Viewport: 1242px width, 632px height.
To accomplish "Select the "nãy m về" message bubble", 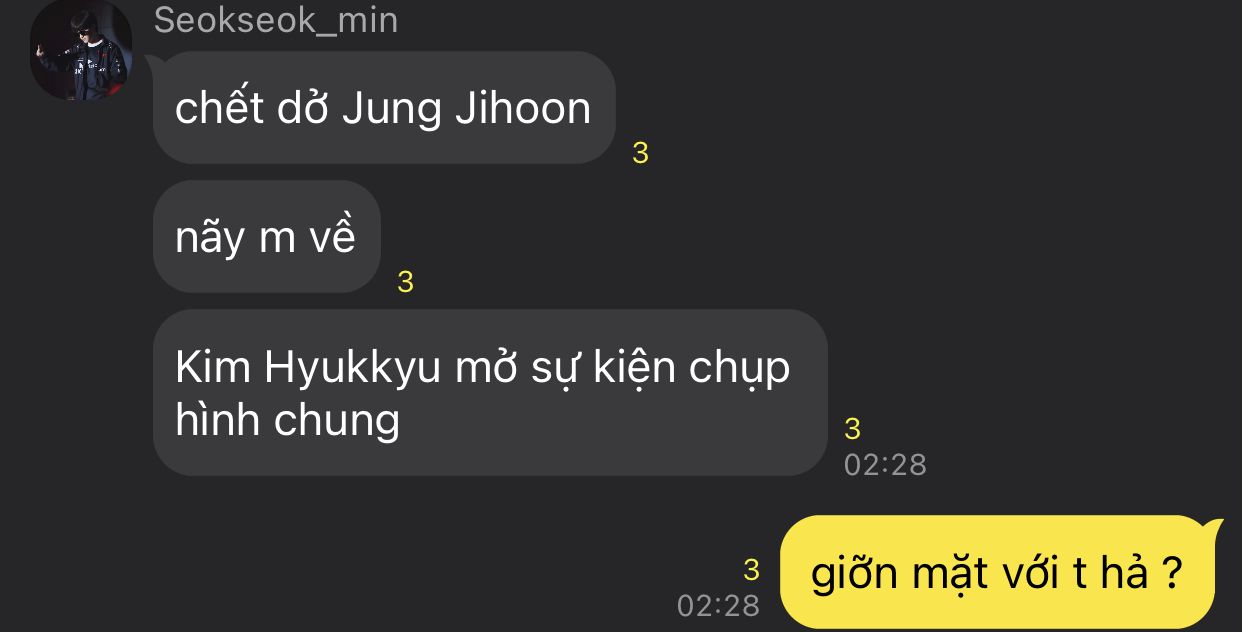I will click(x=267, y=237).
